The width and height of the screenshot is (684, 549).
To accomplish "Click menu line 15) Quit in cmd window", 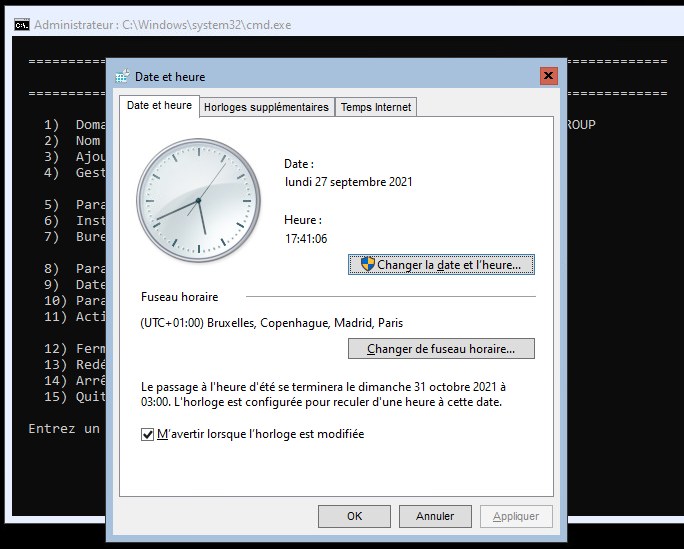I will coord(75,397).
